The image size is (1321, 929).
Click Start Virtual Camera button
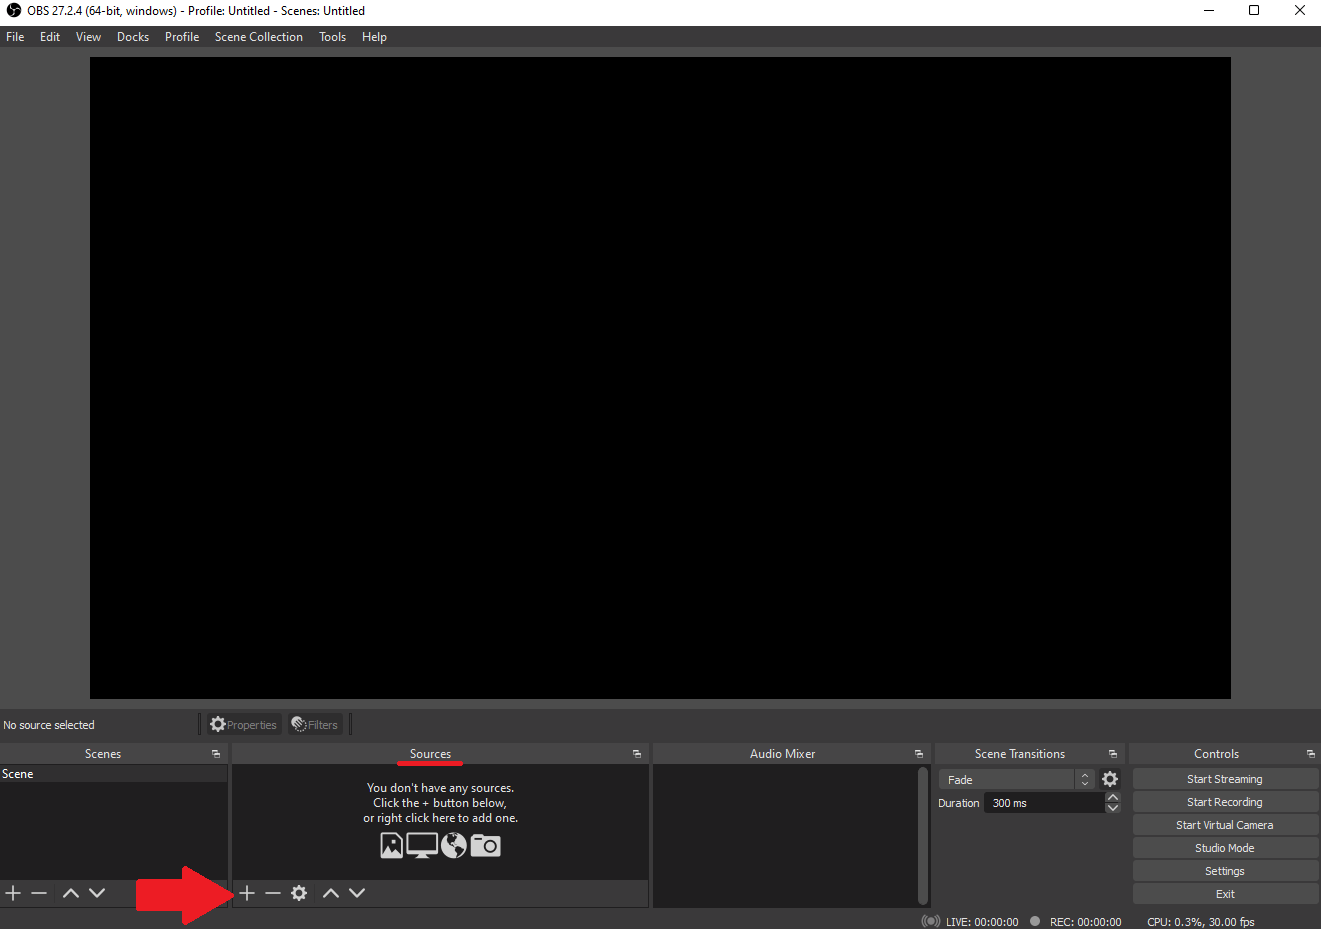point(1225,825)
